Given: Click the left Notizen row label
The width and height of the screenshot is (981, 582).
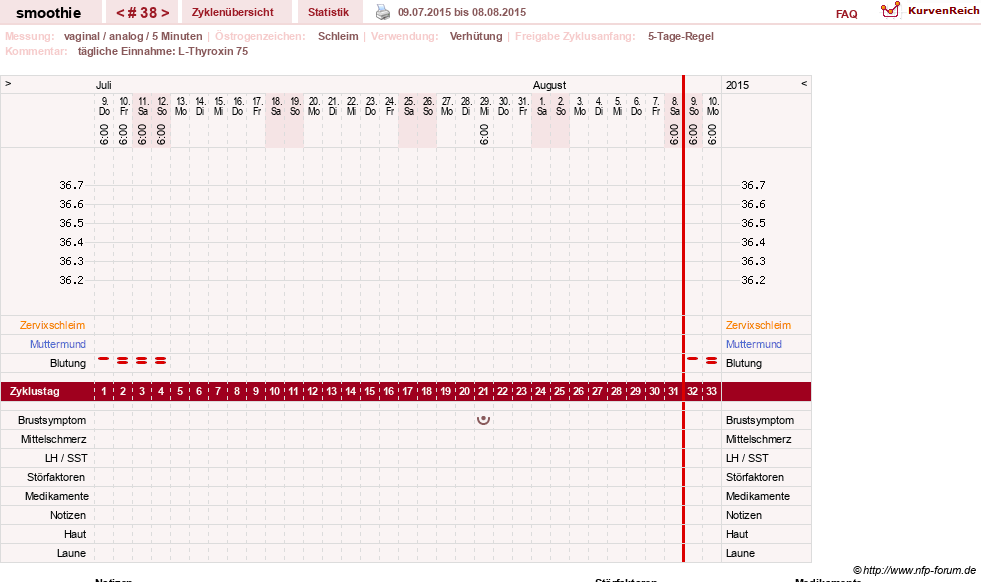Looking at the screenshot, I should click(68, 515).
